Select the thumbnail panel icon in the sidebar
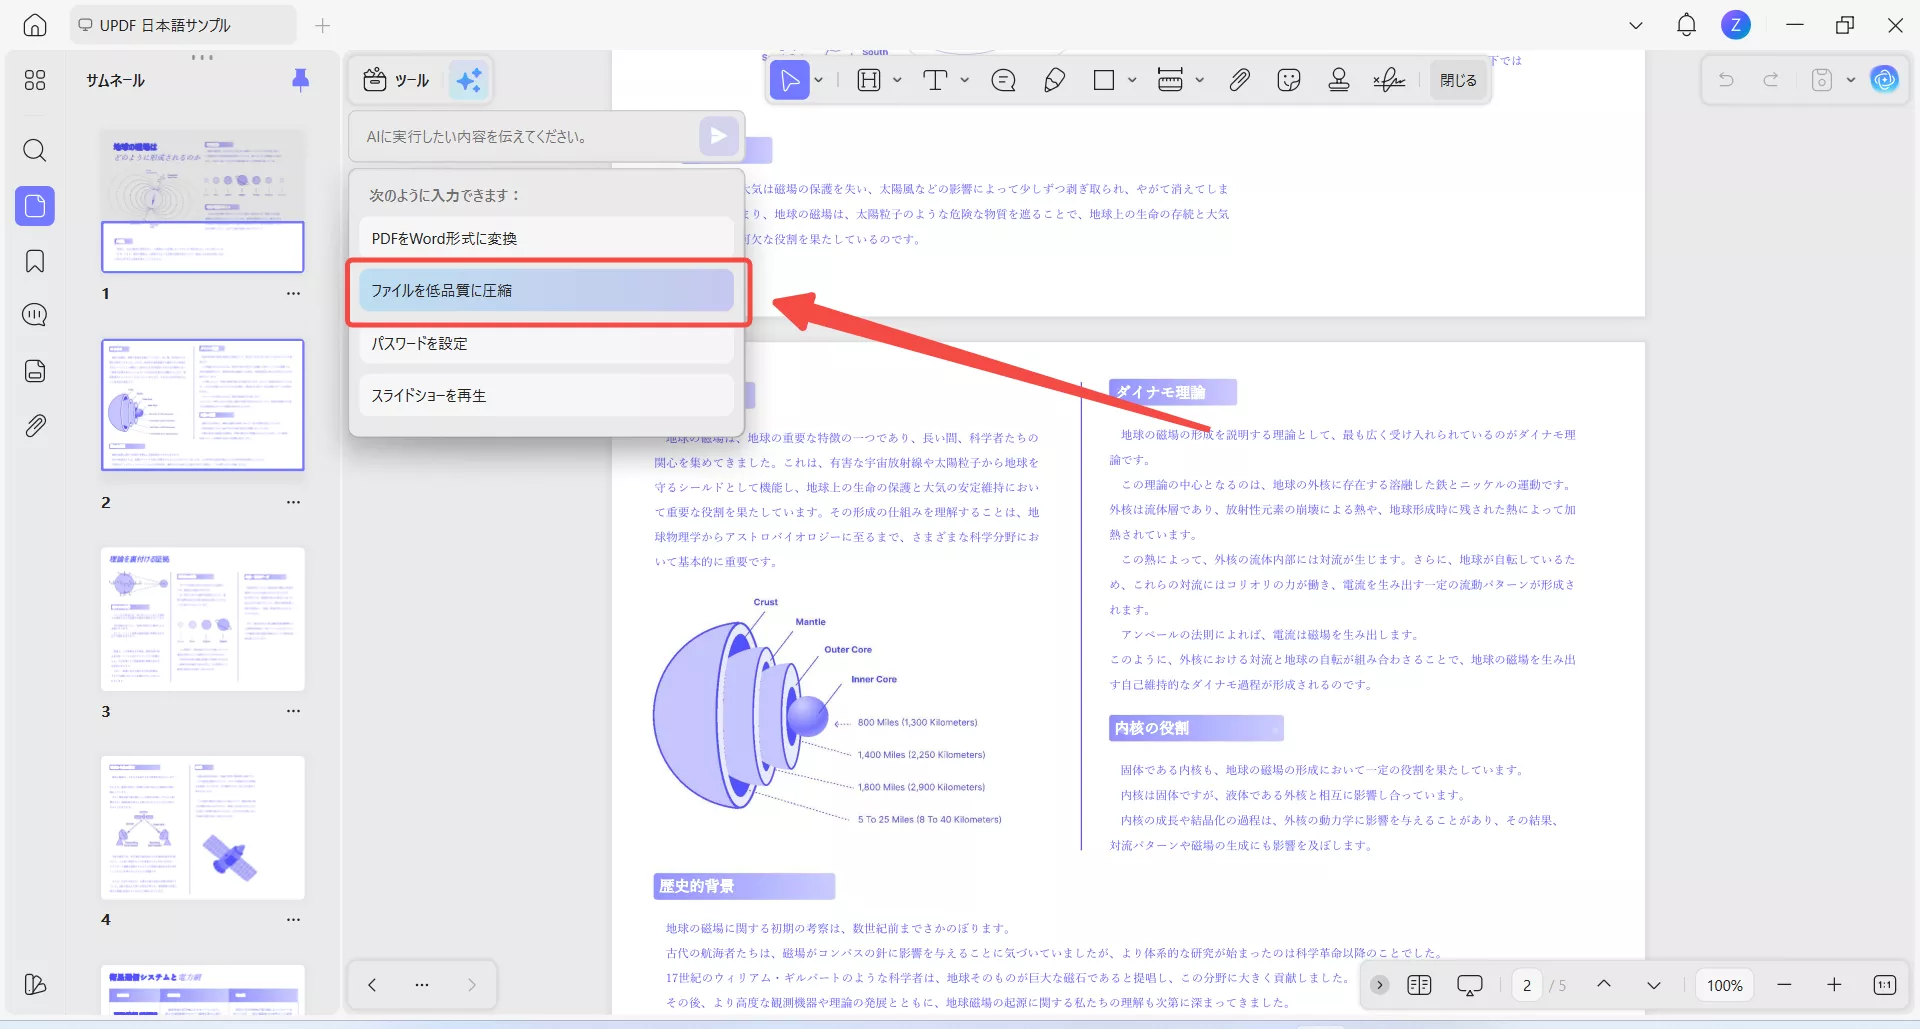Image resolution: width=1920 pixels, height=1029 pixels. click(x=35, y=206)
